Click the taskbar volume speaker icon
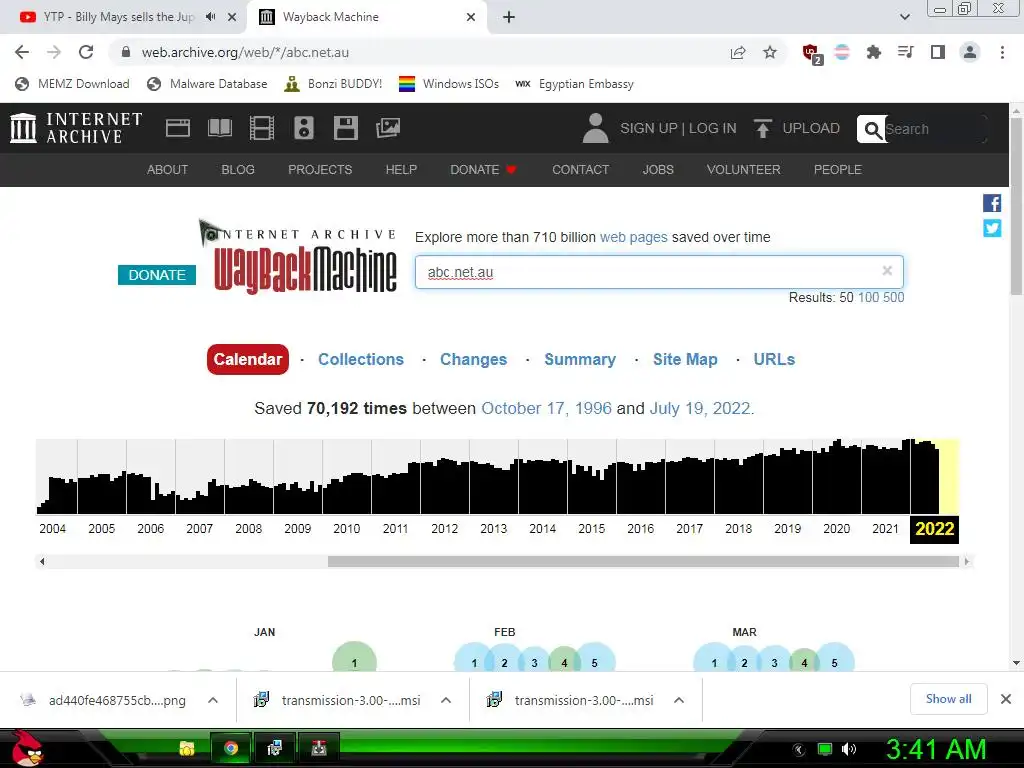This screenshot has height=768, width=1024. point(849,749)
